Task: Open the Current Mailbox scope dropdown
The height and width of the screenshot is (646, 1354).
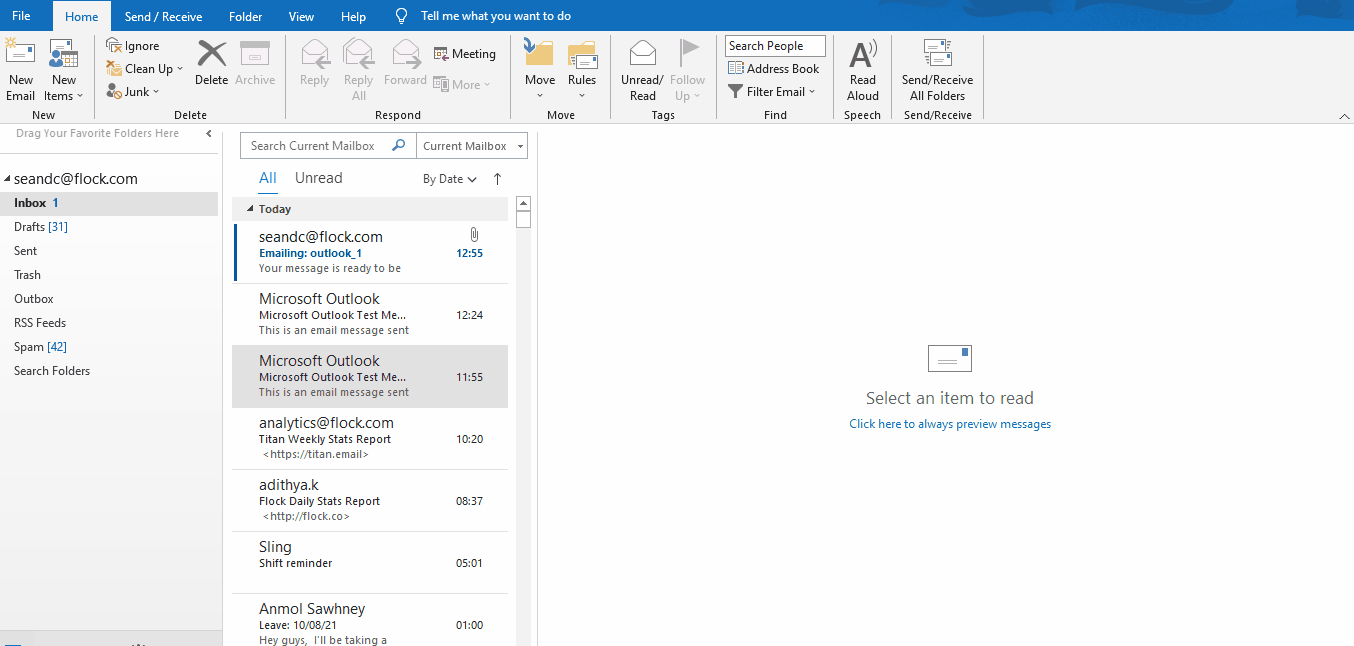Action: tap(471, 146)
